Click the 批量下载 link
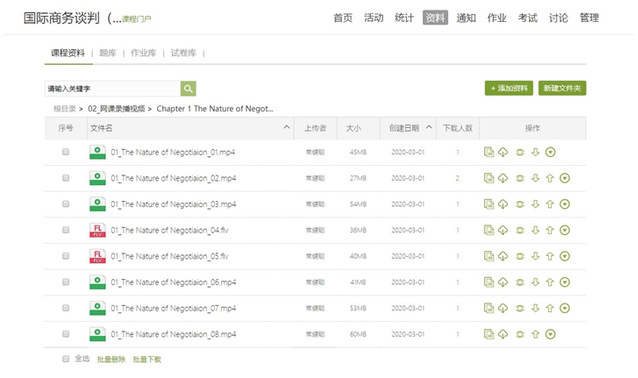The image size is (638, 378). [x=147, y=359]
